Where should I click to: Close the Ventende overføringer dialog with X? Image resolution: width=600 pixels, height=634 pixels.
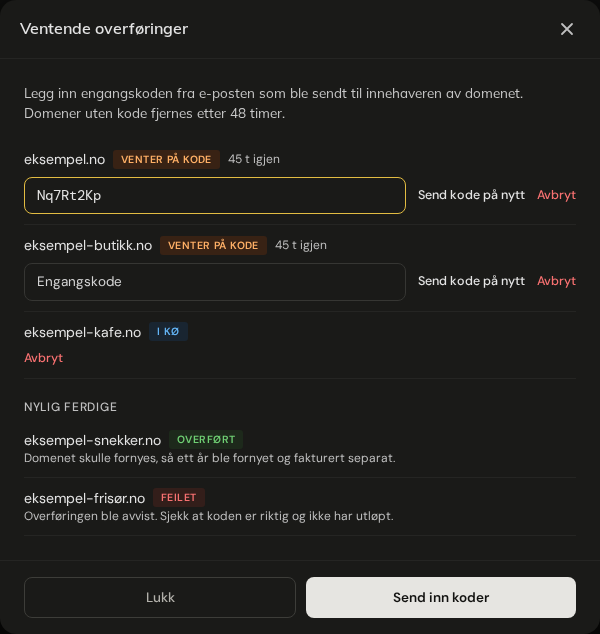pyautogui.click(x=566, y=29)
